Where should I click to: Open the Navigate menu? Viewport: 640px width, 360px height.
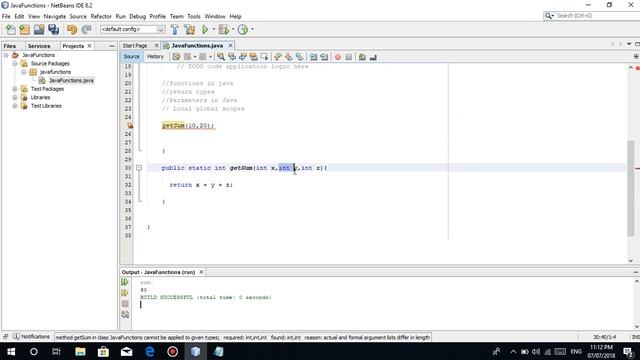click(55, 16)
